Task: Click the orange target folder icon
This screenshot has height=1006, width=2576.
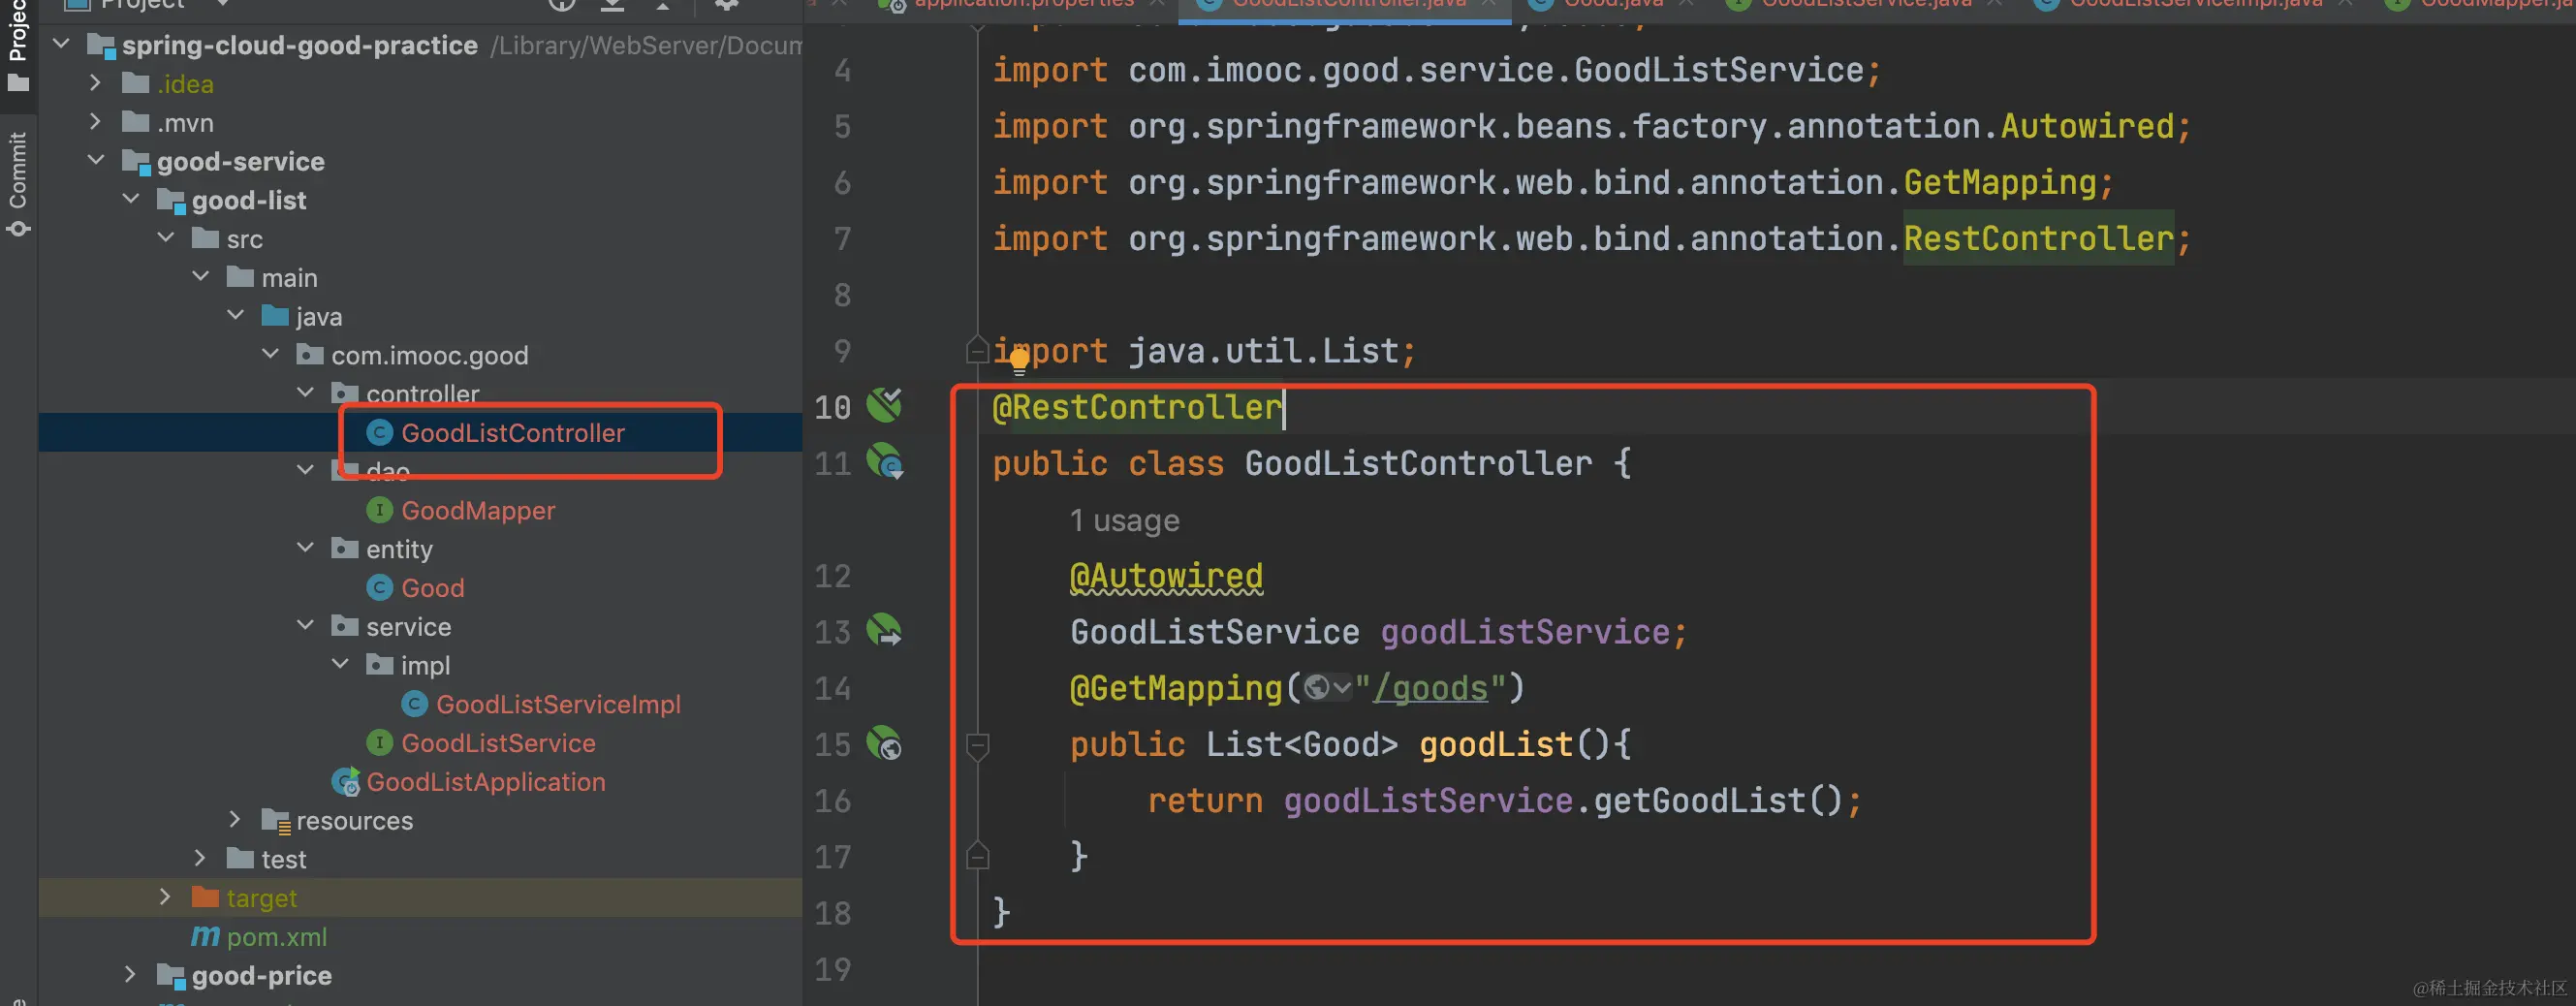Action: pos(205,897)
